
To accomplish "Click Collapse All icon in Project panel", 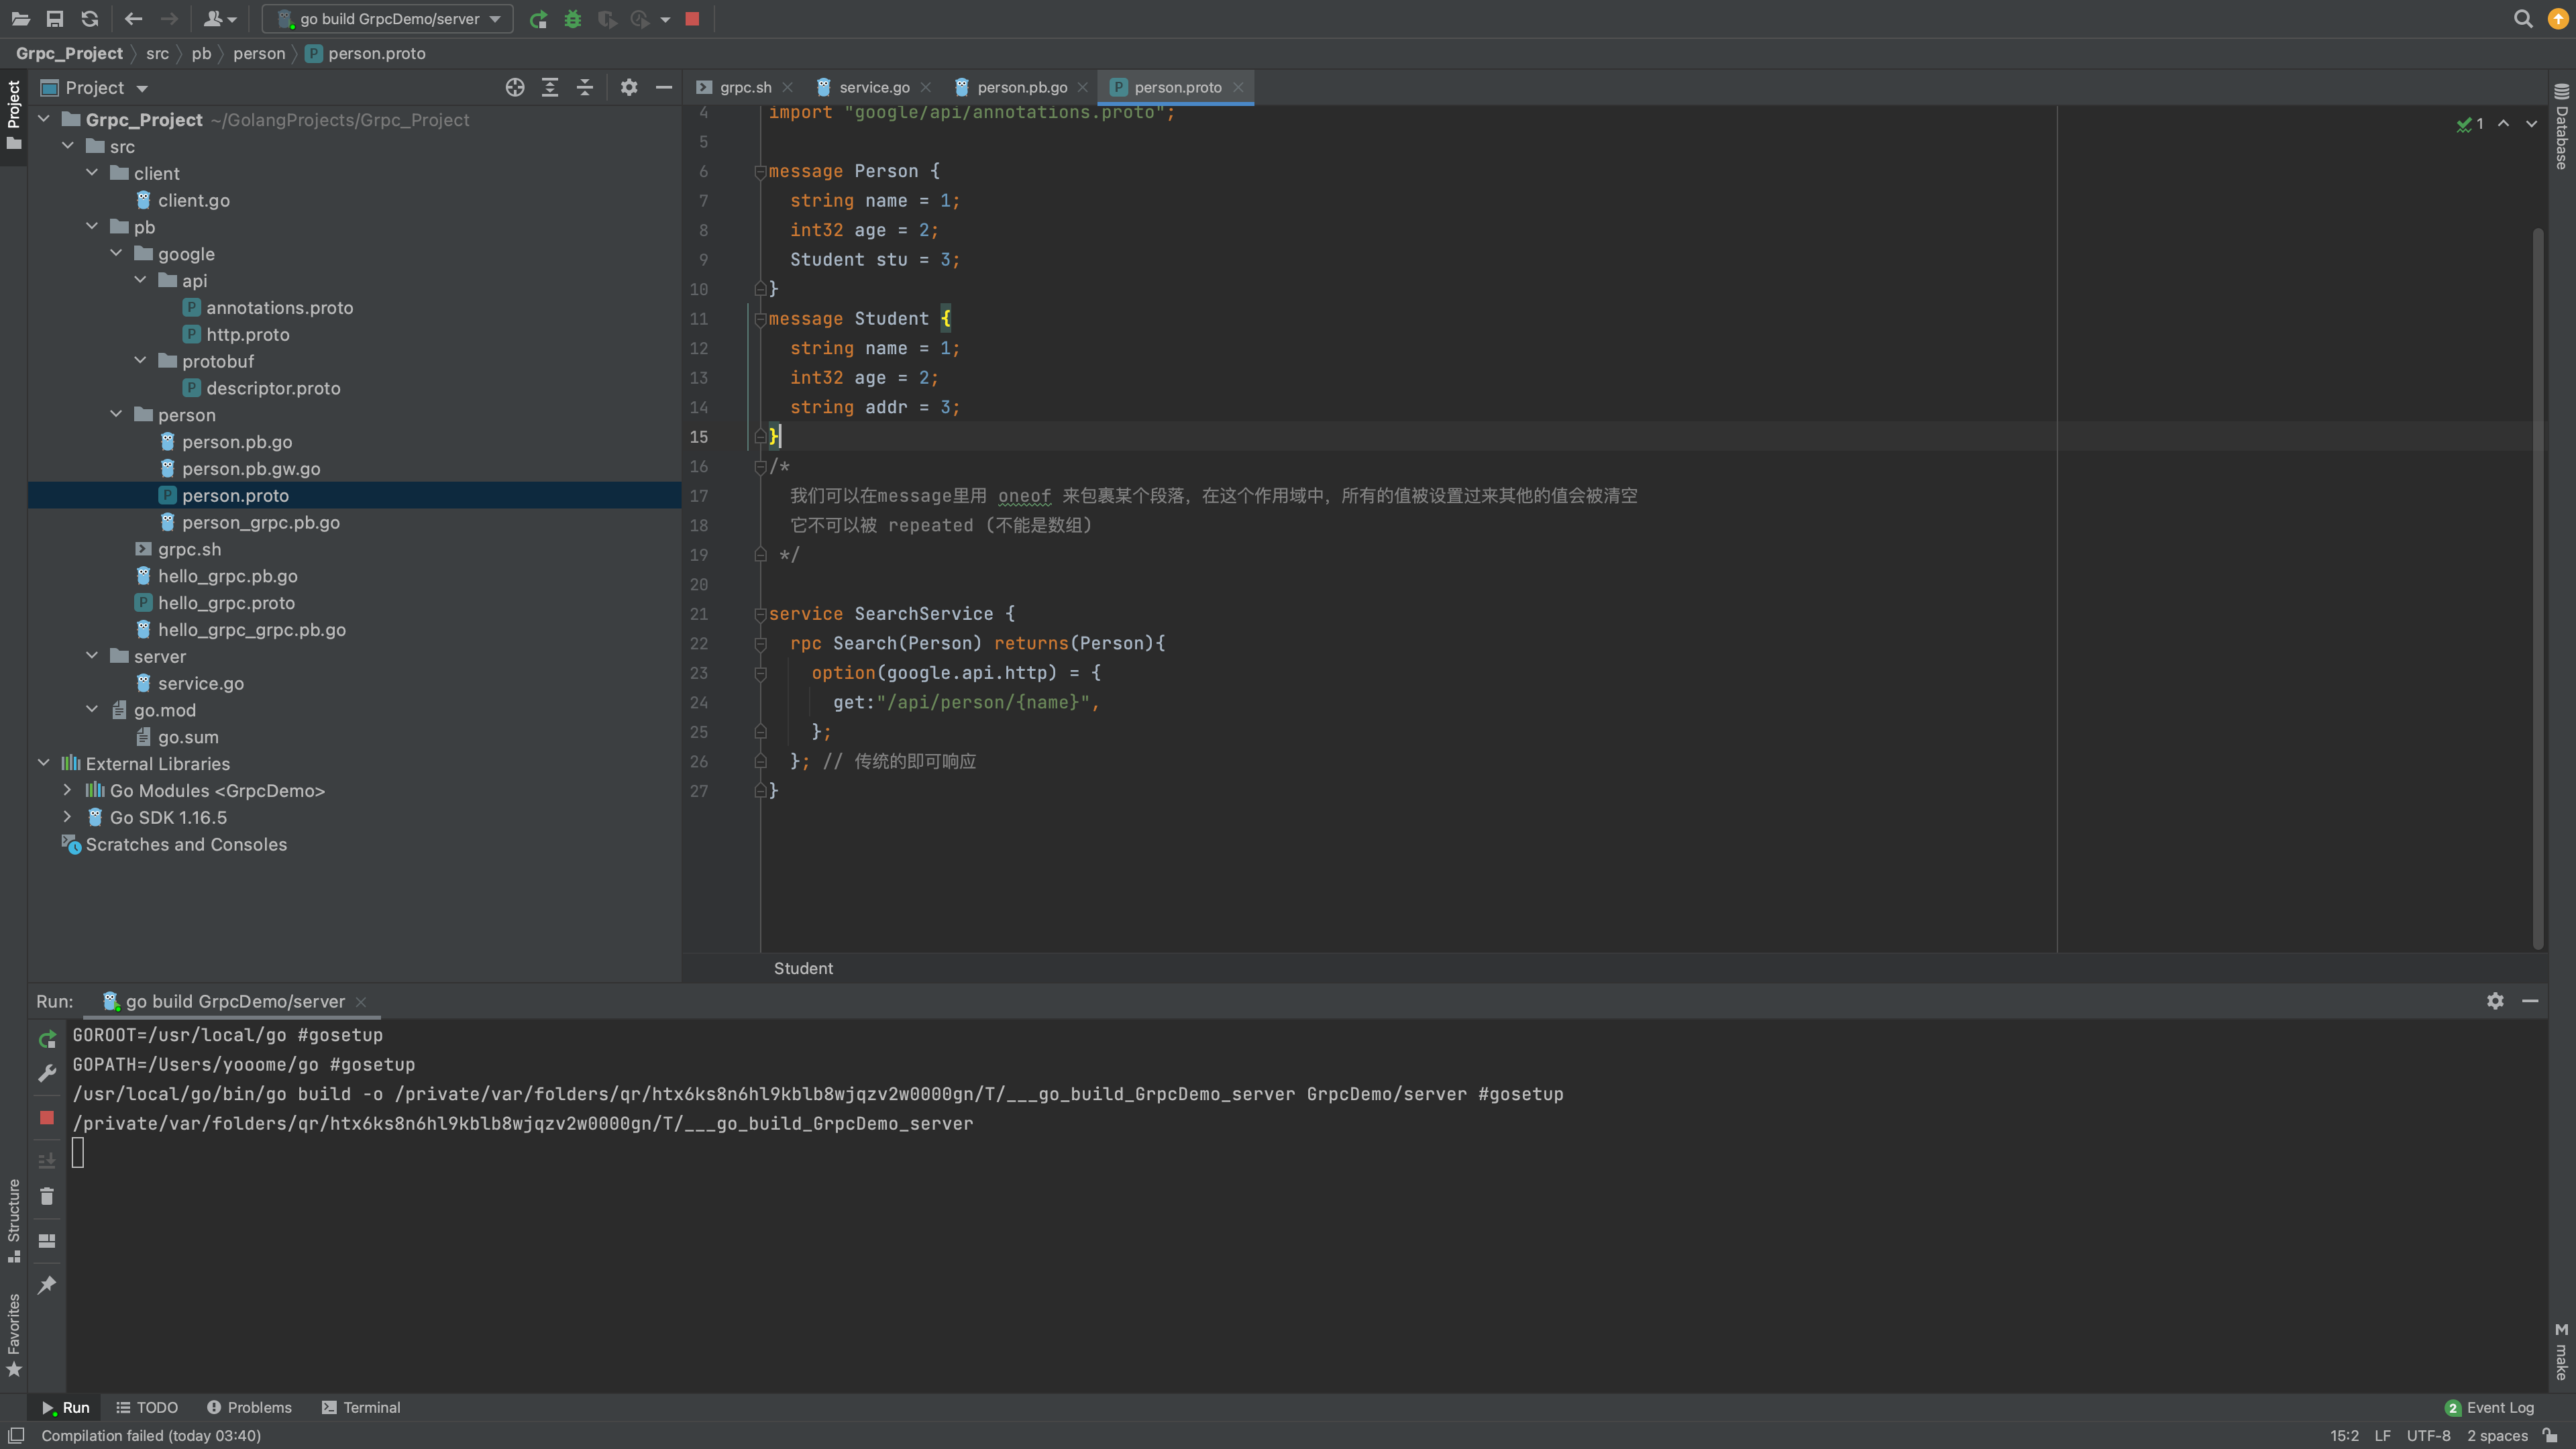I will pyautogui.click(x=585, y=88).
